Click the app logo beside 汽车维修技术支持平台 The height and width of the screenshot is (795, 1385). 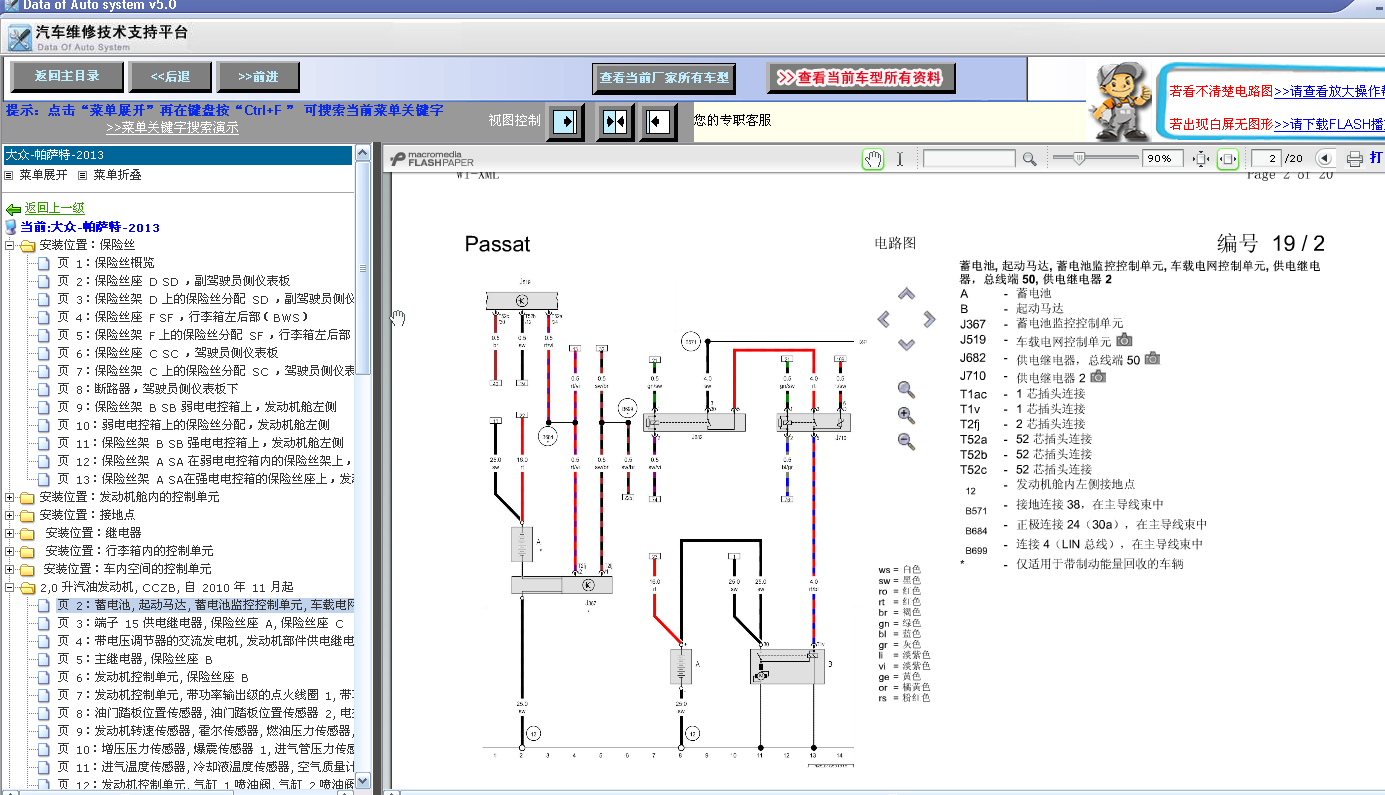tap(19, 39)
